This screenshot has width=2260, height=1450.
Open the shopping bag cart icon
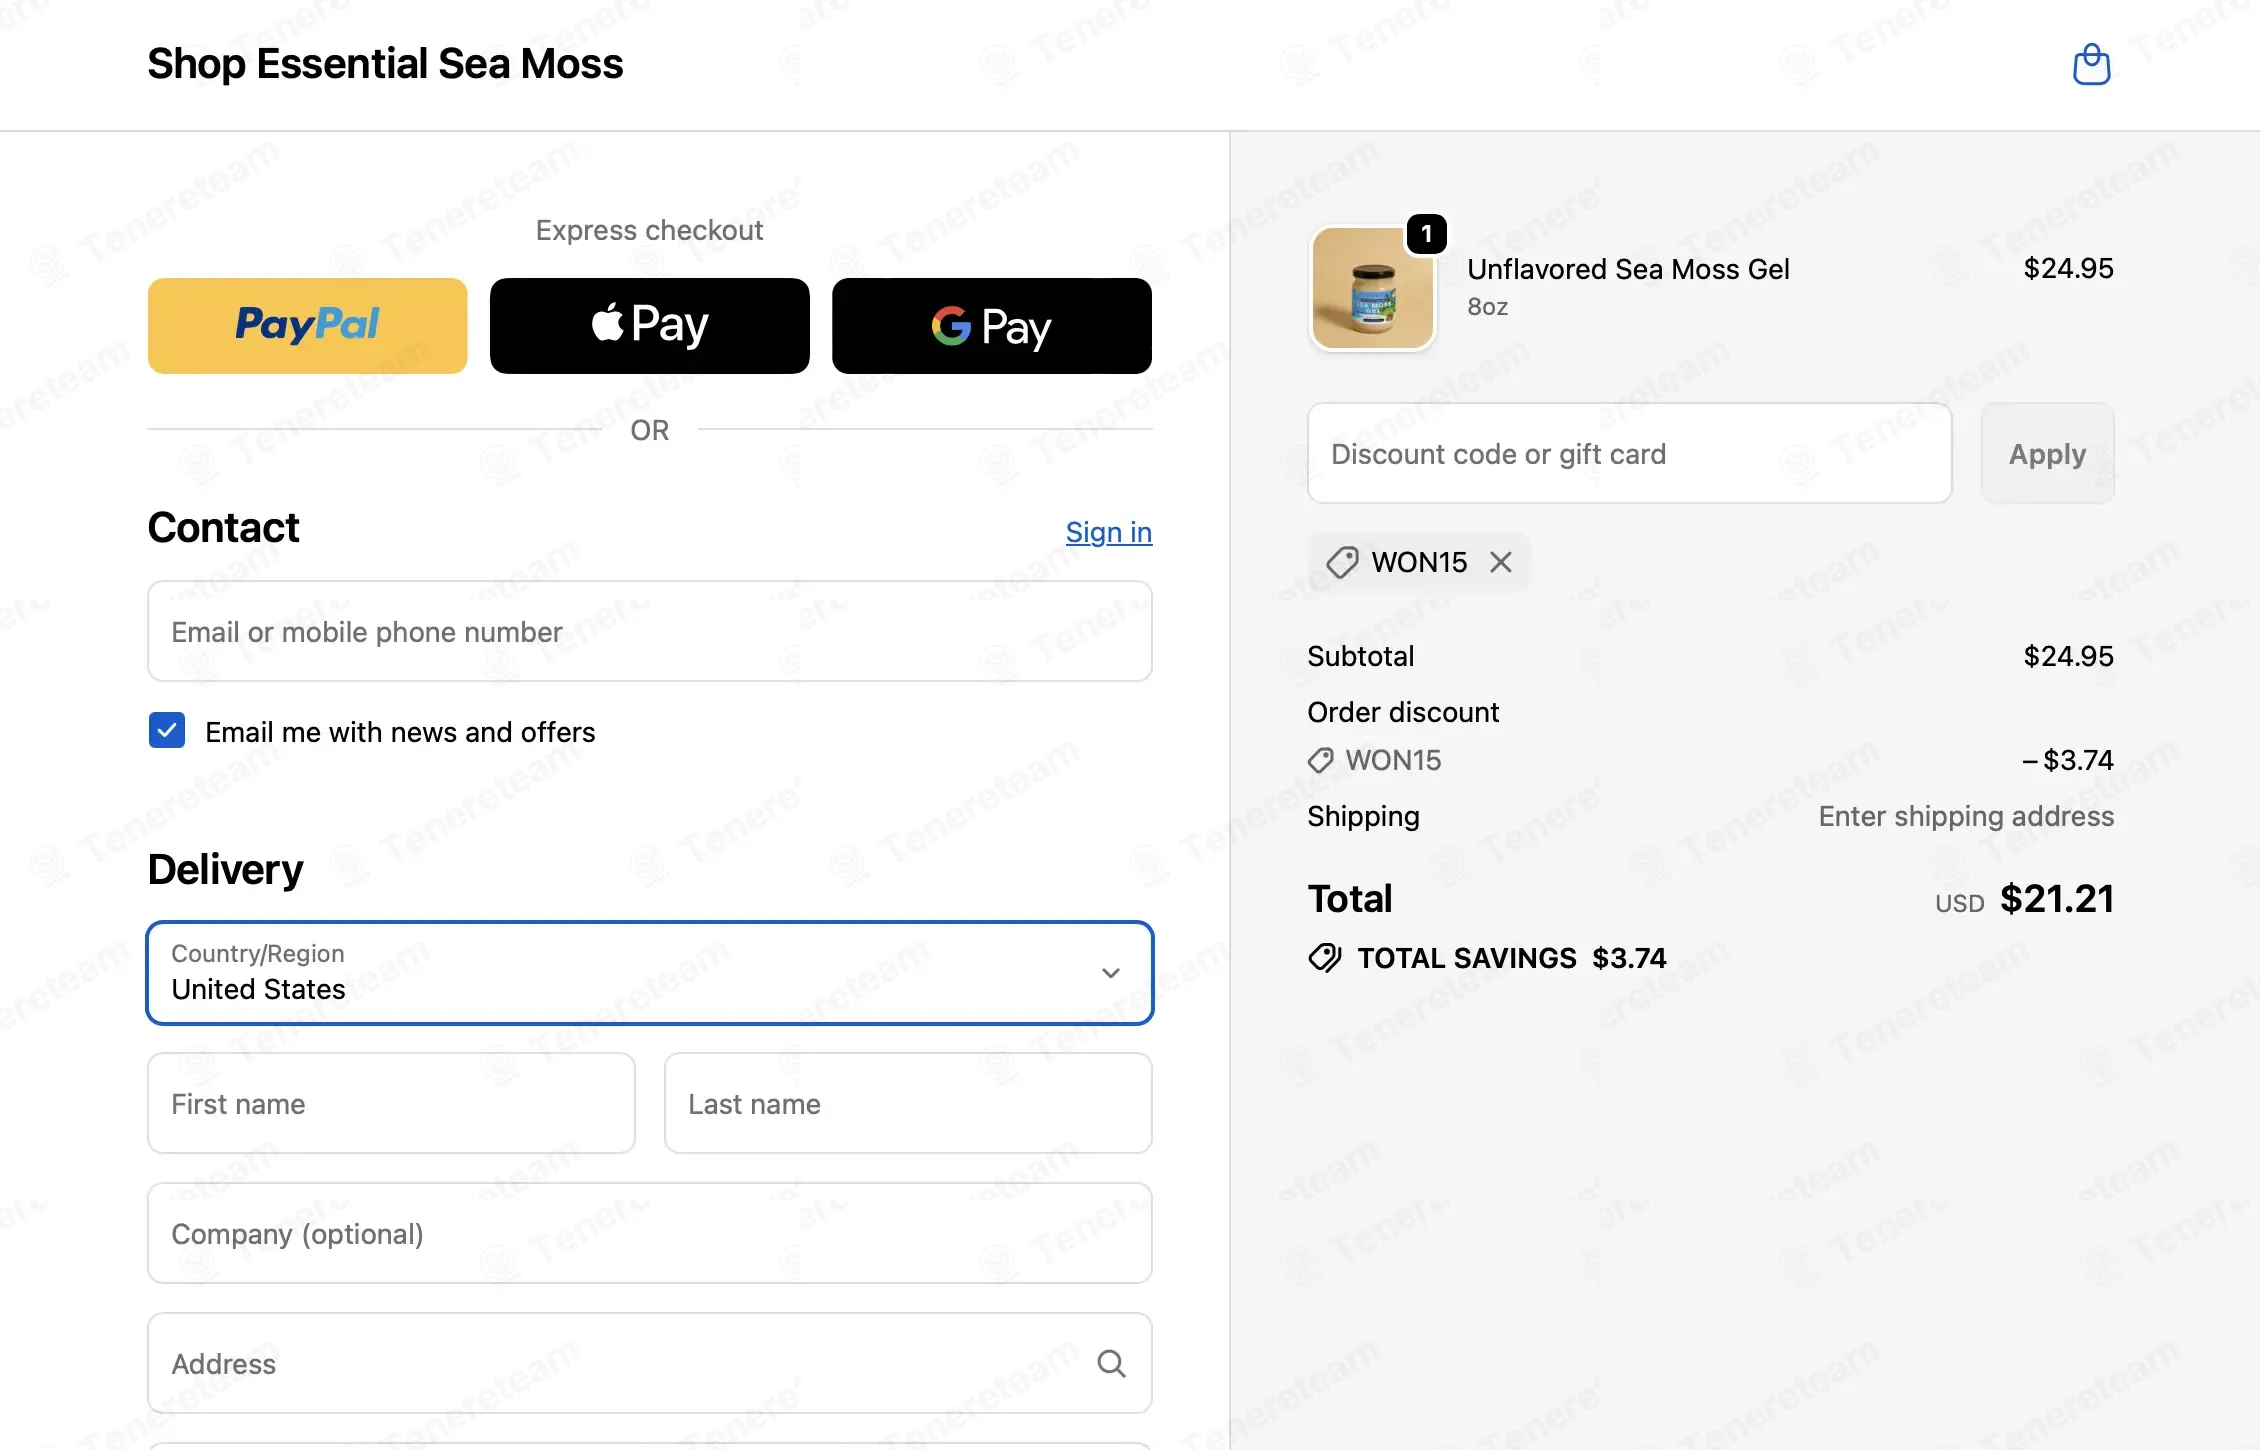pos(2091,65)
